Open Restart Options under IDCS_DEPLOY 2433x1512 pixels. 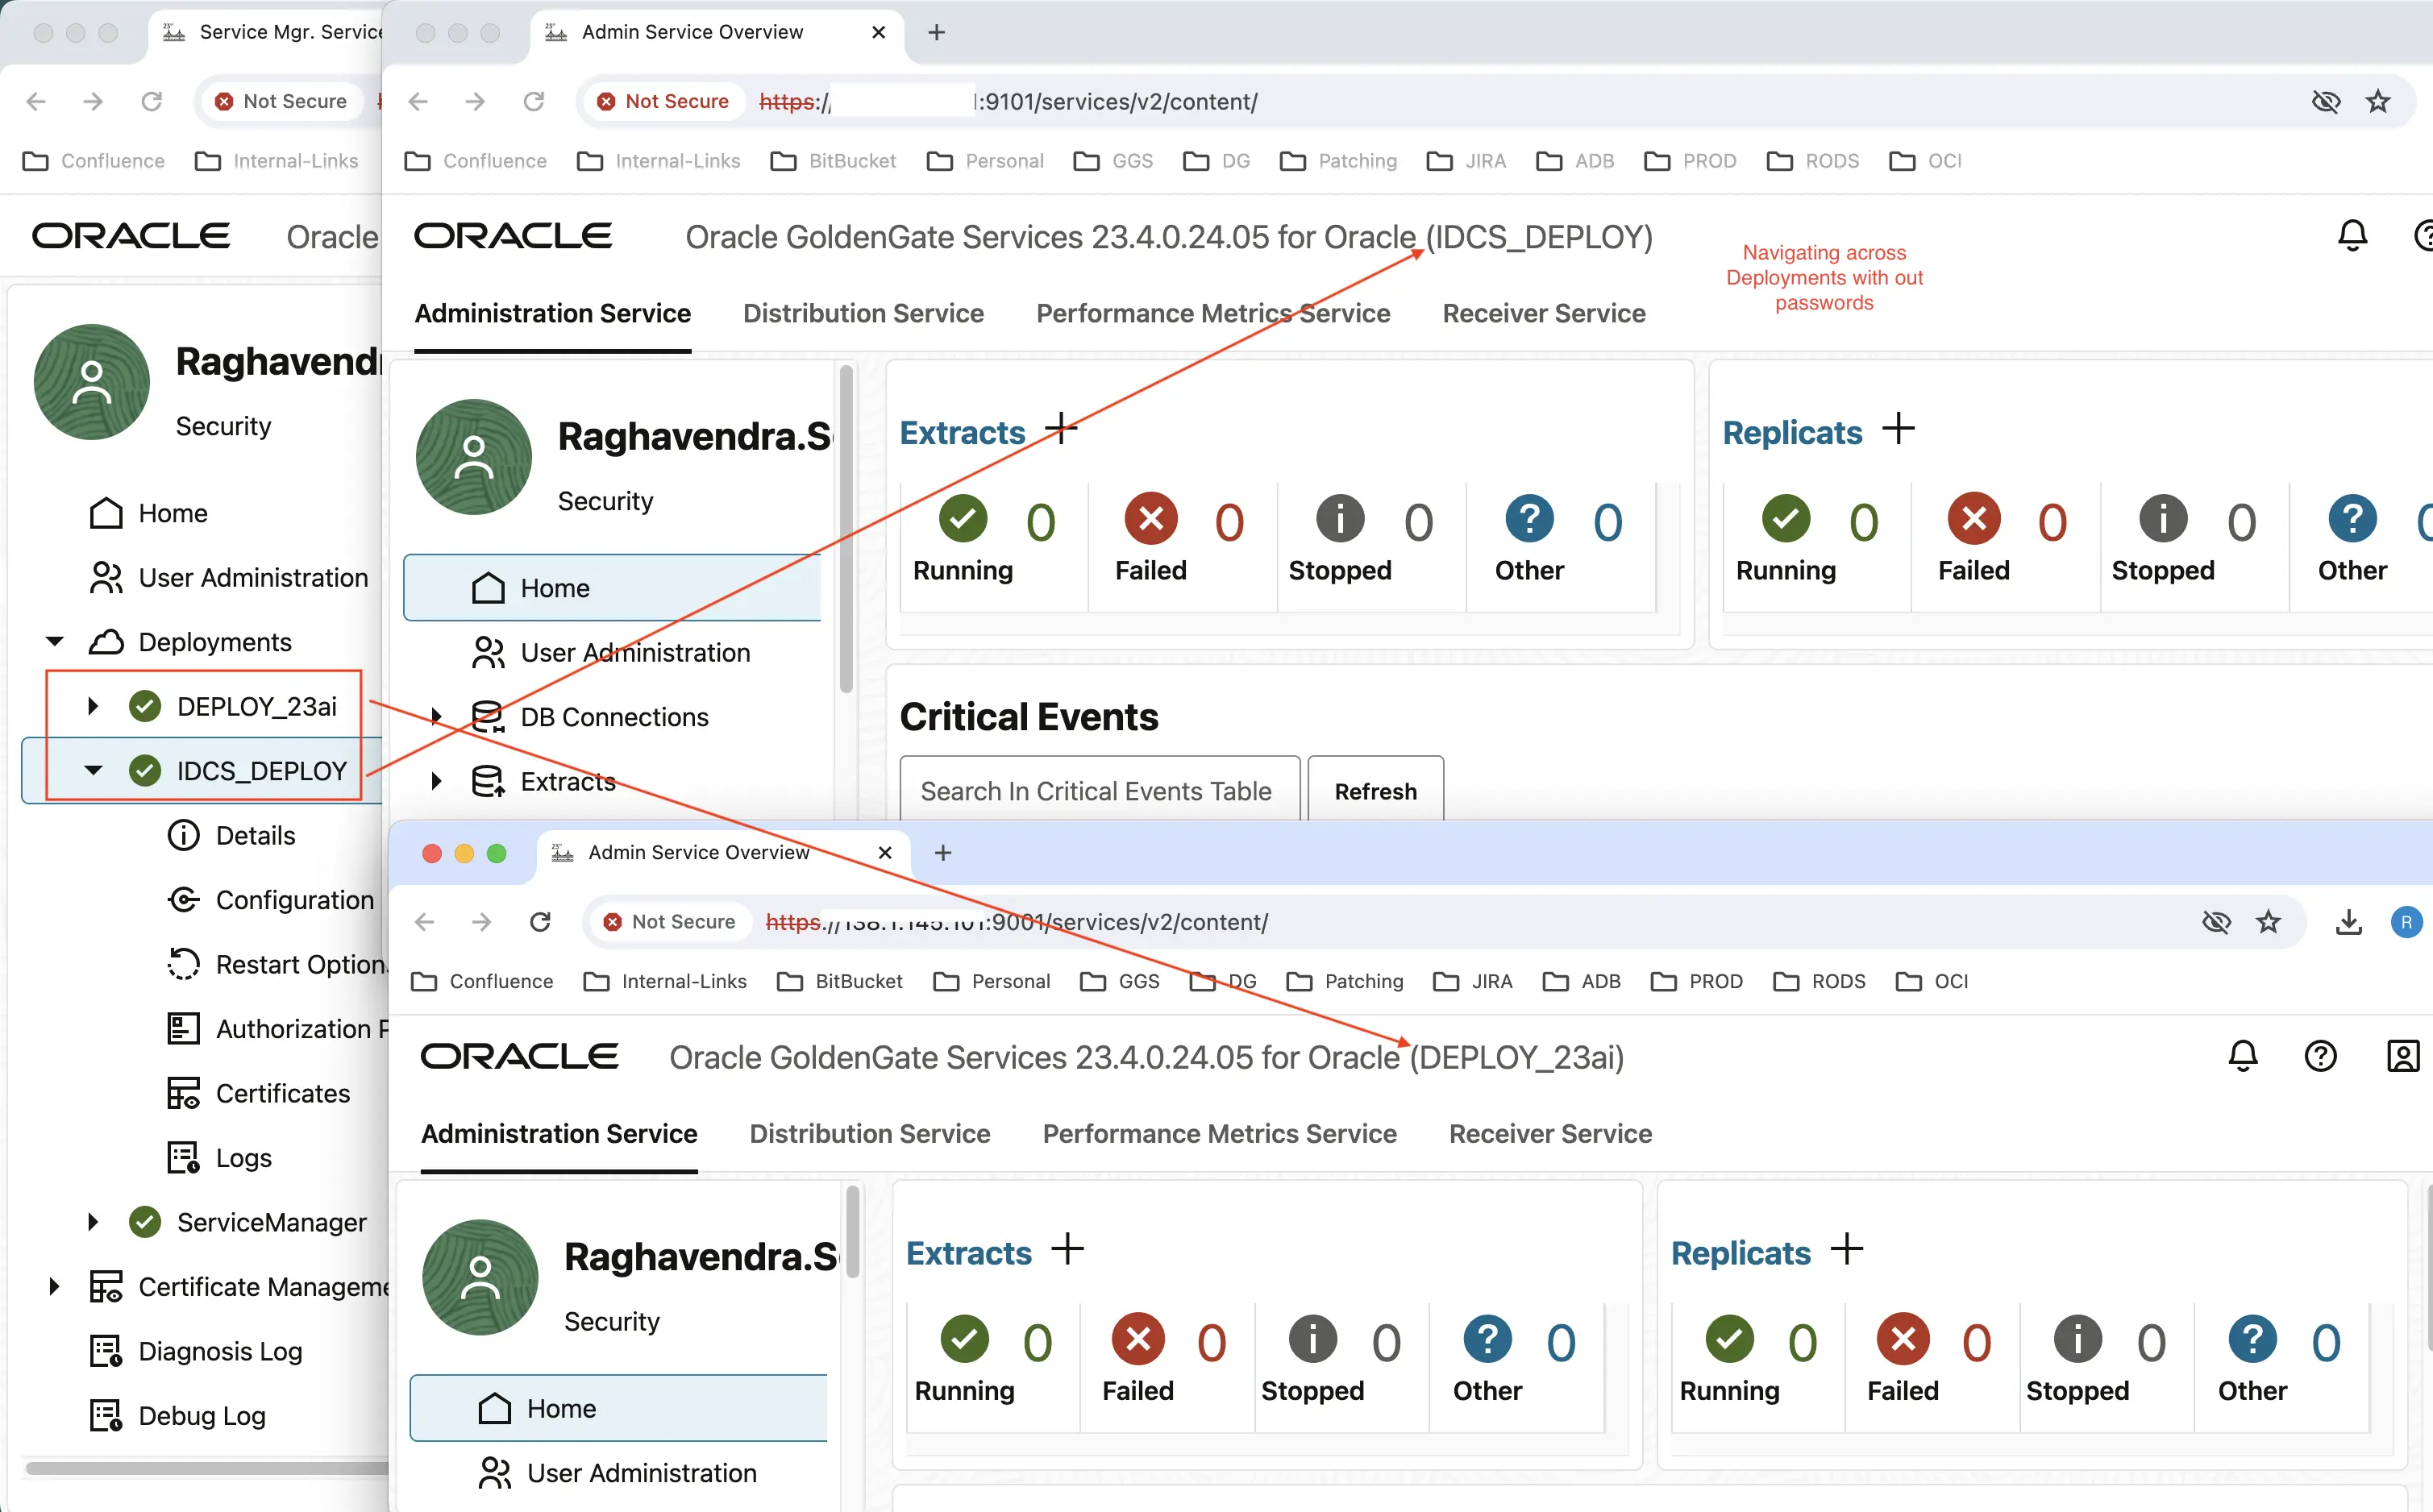point(300,964)
